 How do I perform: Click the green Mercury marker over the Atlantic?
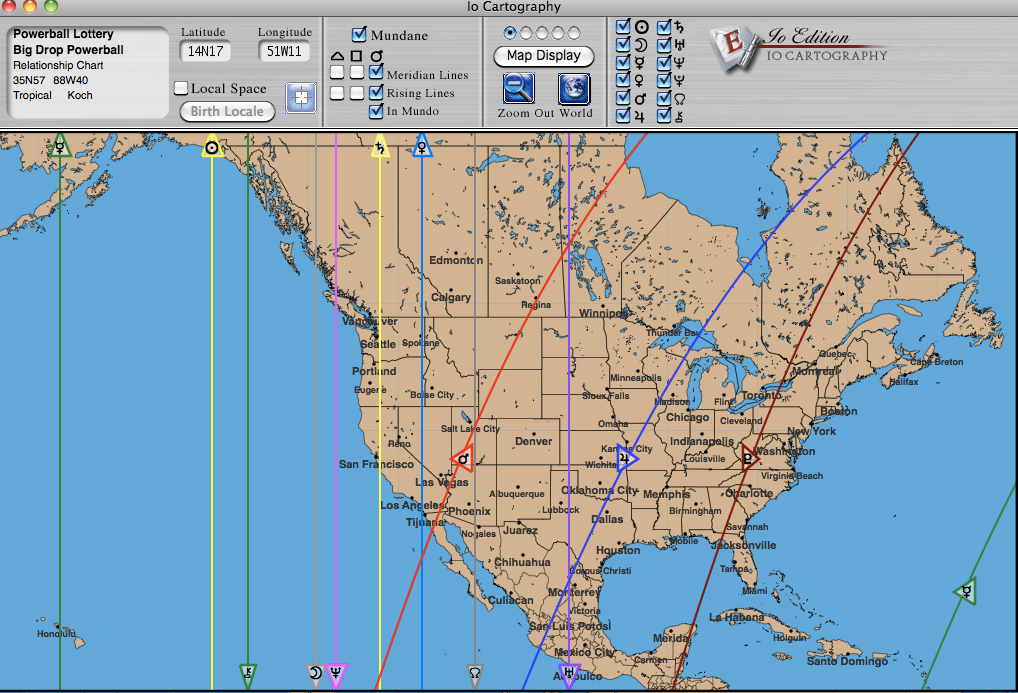pos(966,591)
